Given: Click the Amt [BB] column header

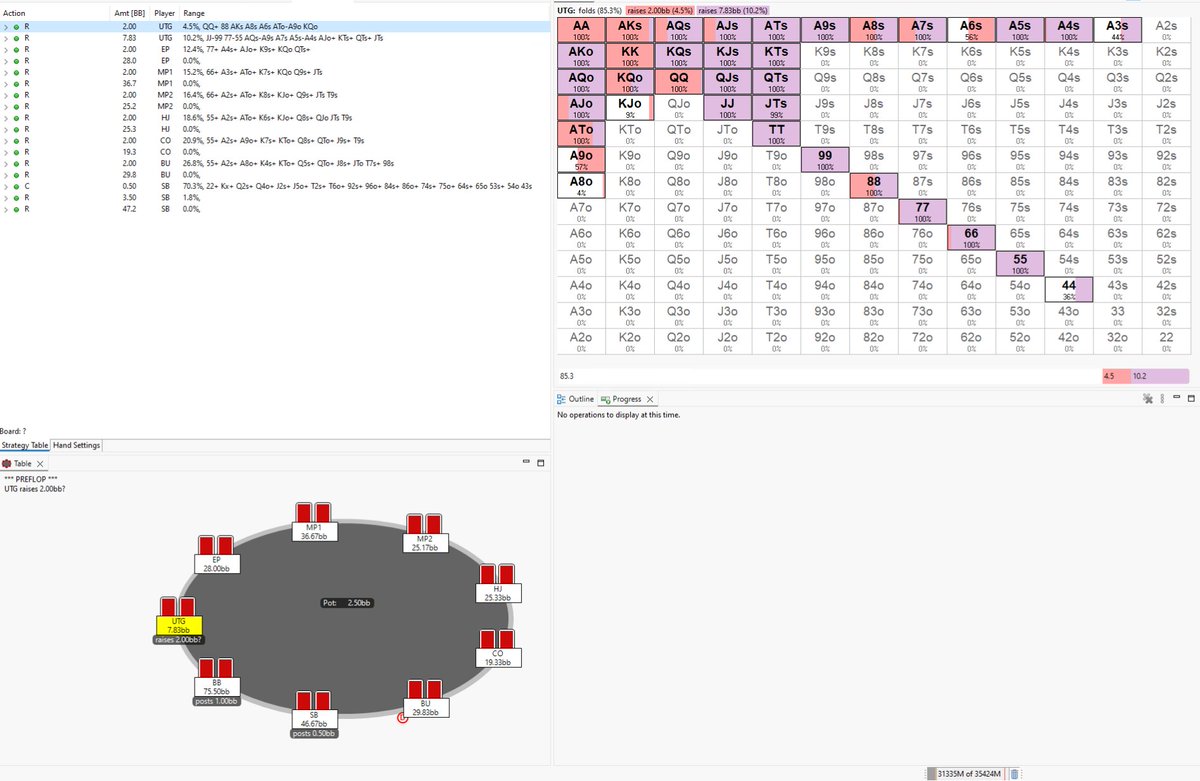Looking at the screenshot, I should click(129, 13).
